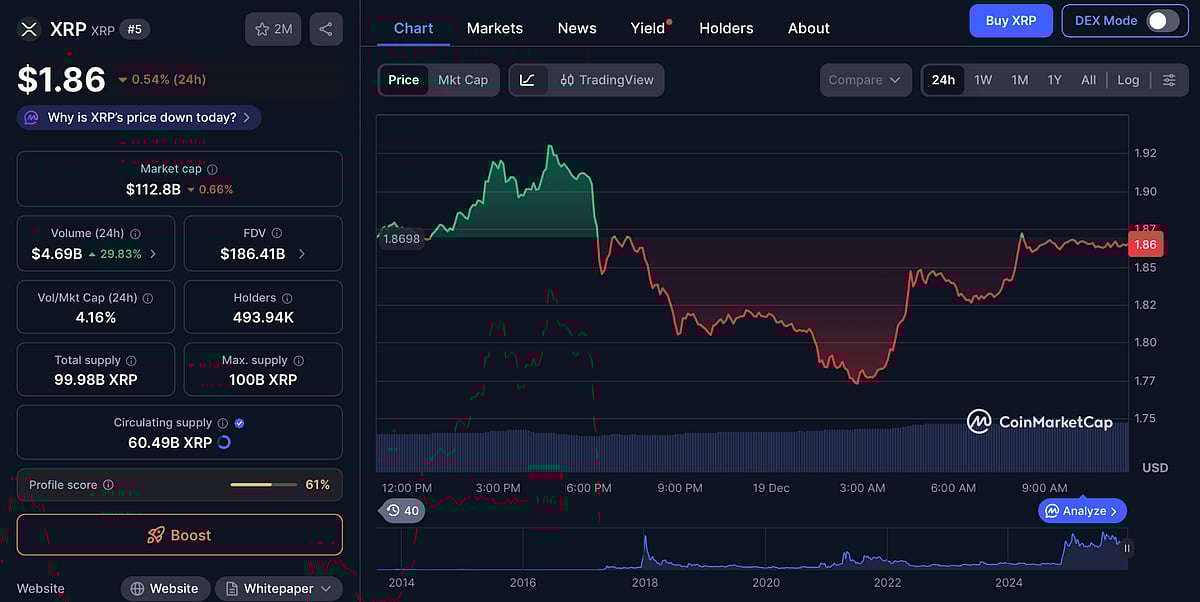Switch to candlestick chart view

point(567,80)
